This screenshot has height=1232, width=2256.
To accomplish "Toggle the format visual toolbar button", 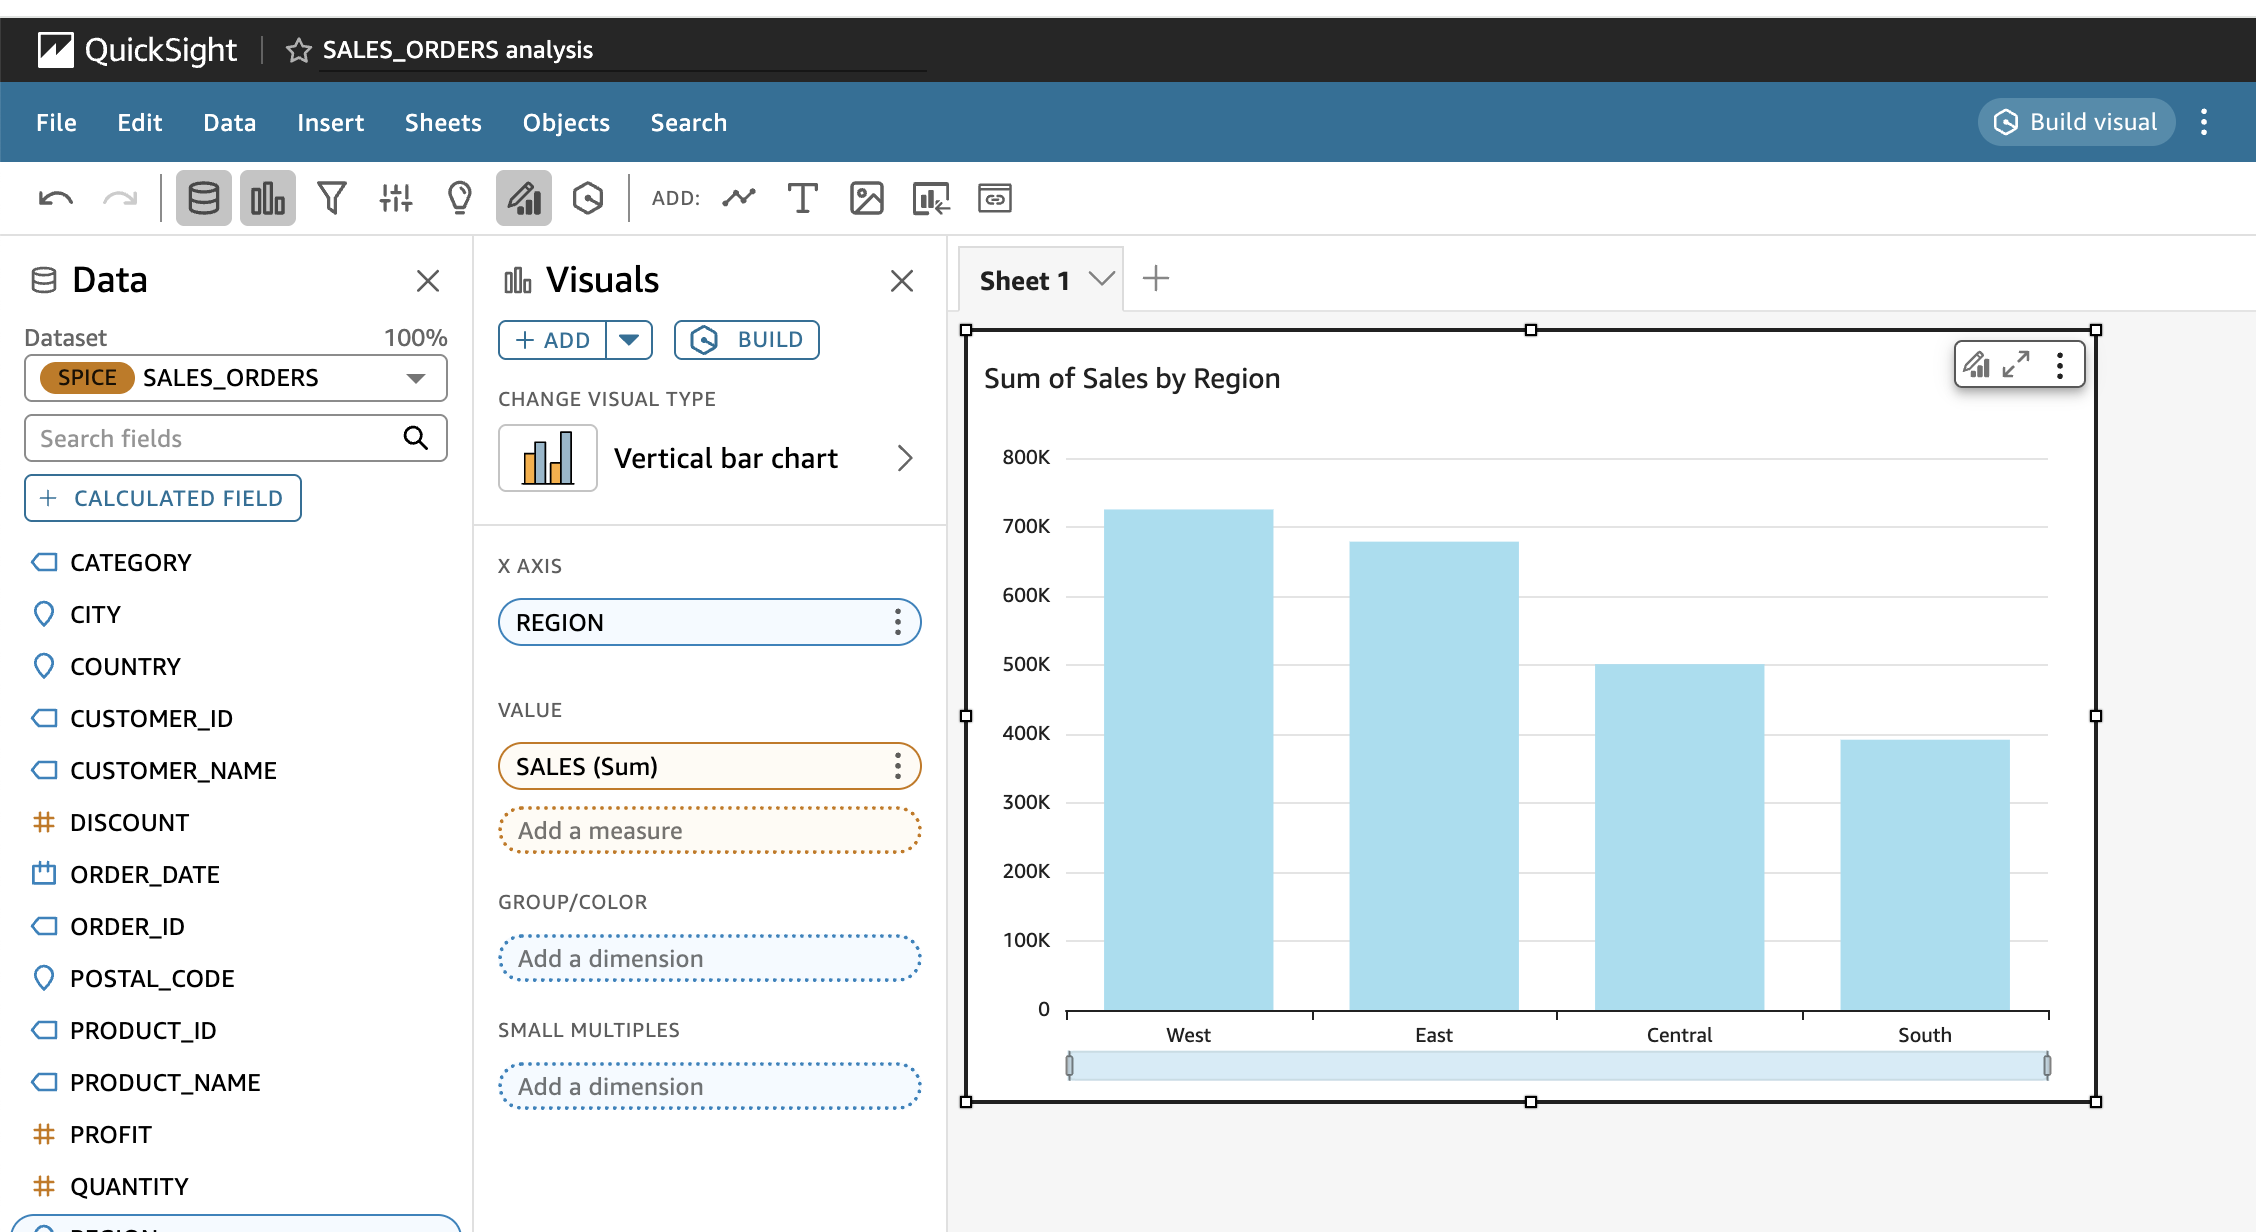I will click(x=524, y=198).
